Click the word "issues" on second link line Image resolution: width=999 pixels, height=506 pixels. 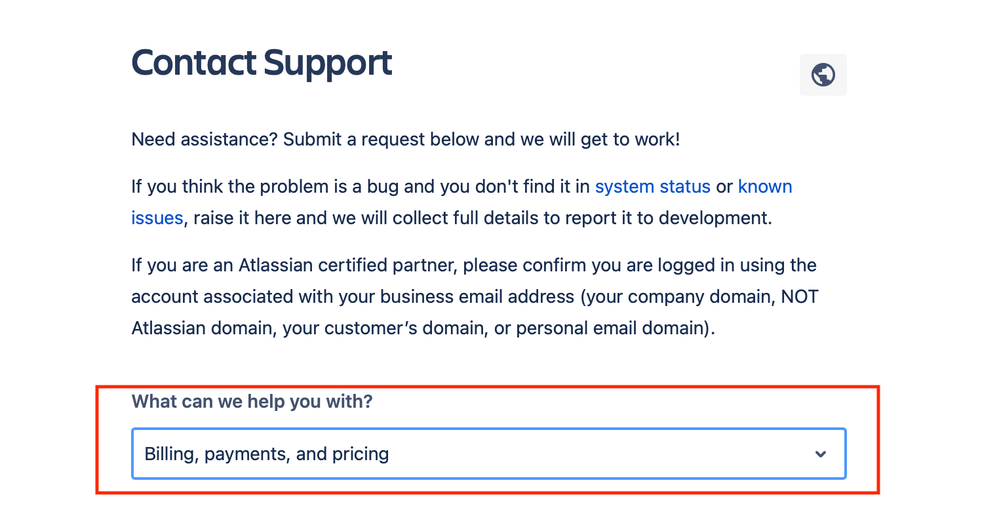(x=157, y=218)
